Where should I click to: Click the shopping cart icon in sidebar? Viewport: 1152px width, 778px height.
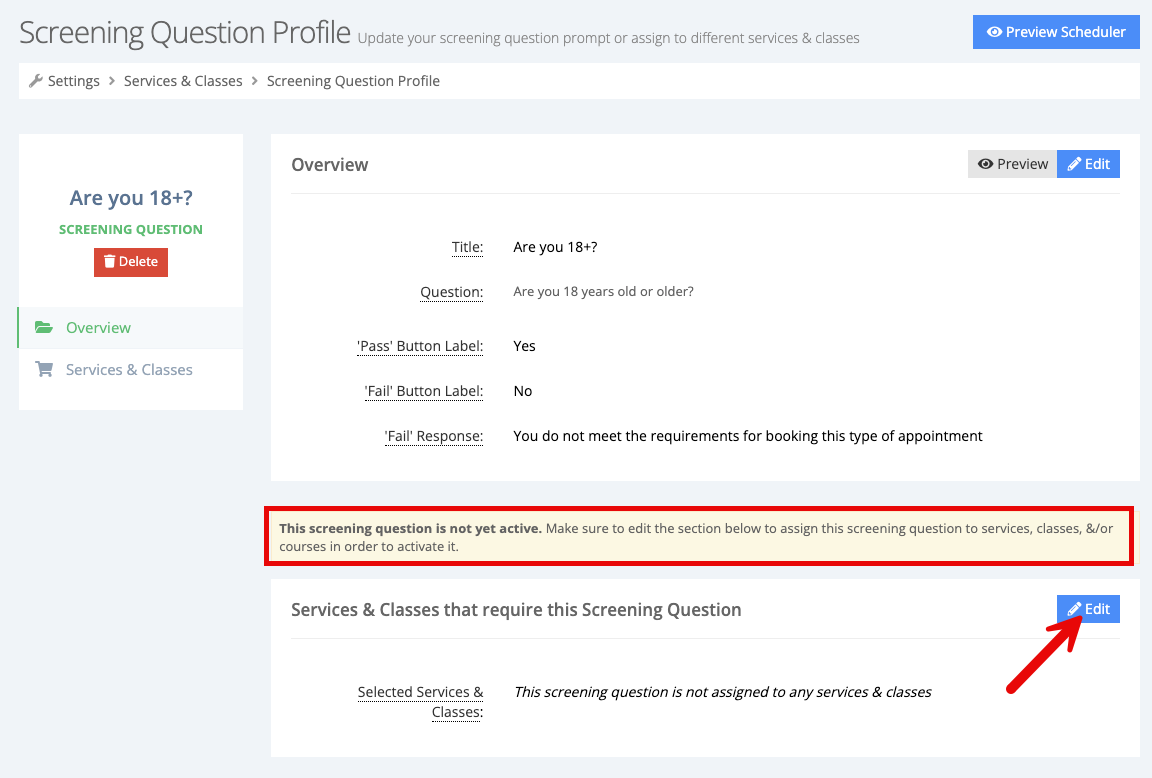point(44,370)
